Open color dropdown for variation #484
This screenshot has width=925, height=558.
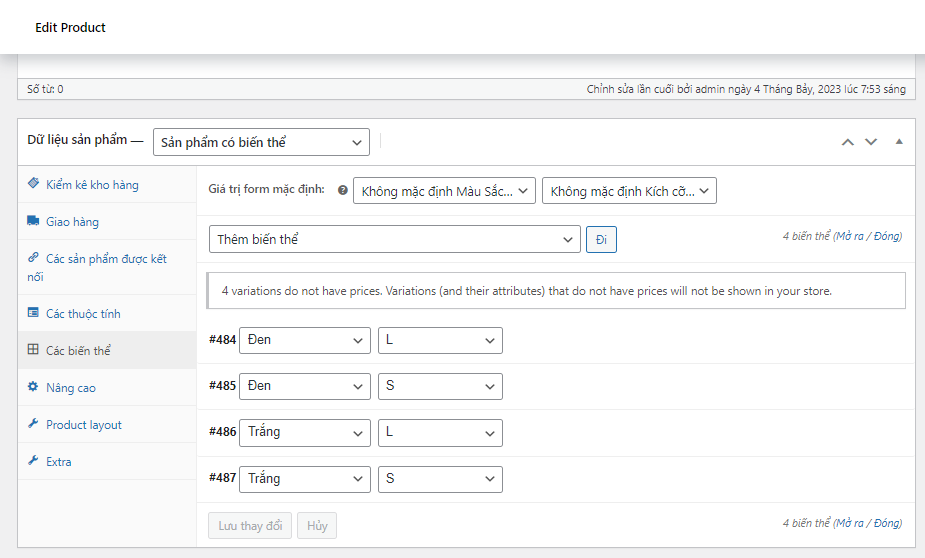(x=305, y=340)
